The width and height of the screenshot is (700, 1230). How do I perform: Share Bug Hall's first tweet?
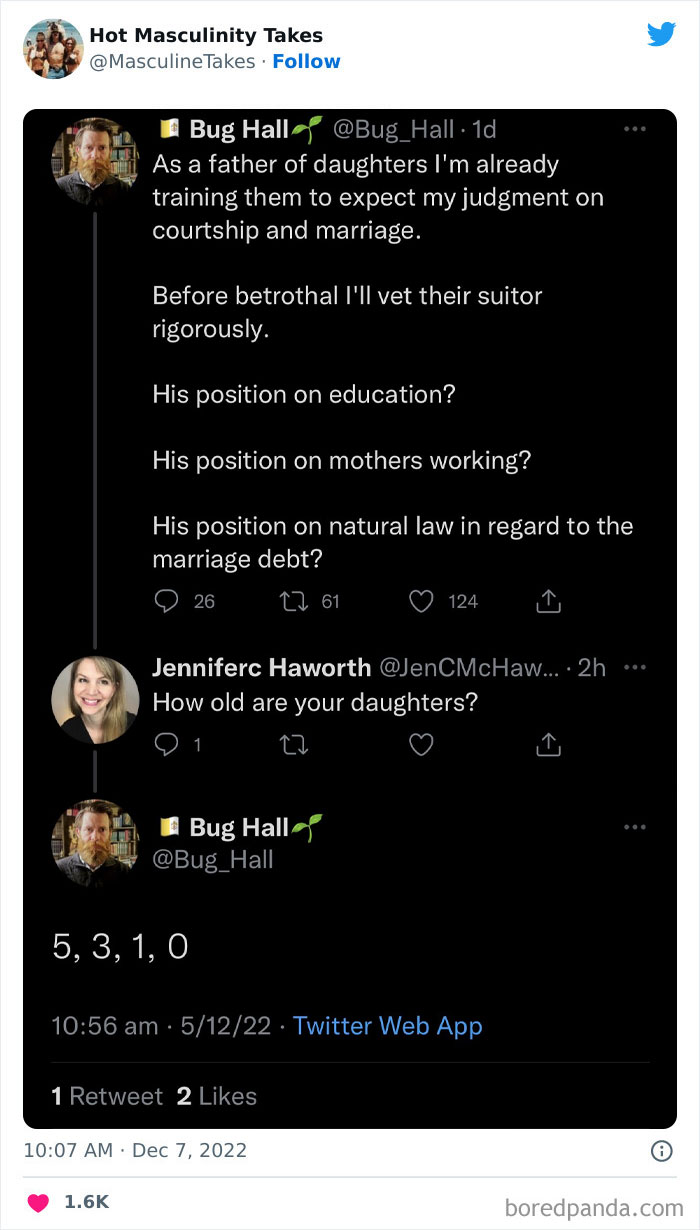pyautogui.click(x=548, y=601)
